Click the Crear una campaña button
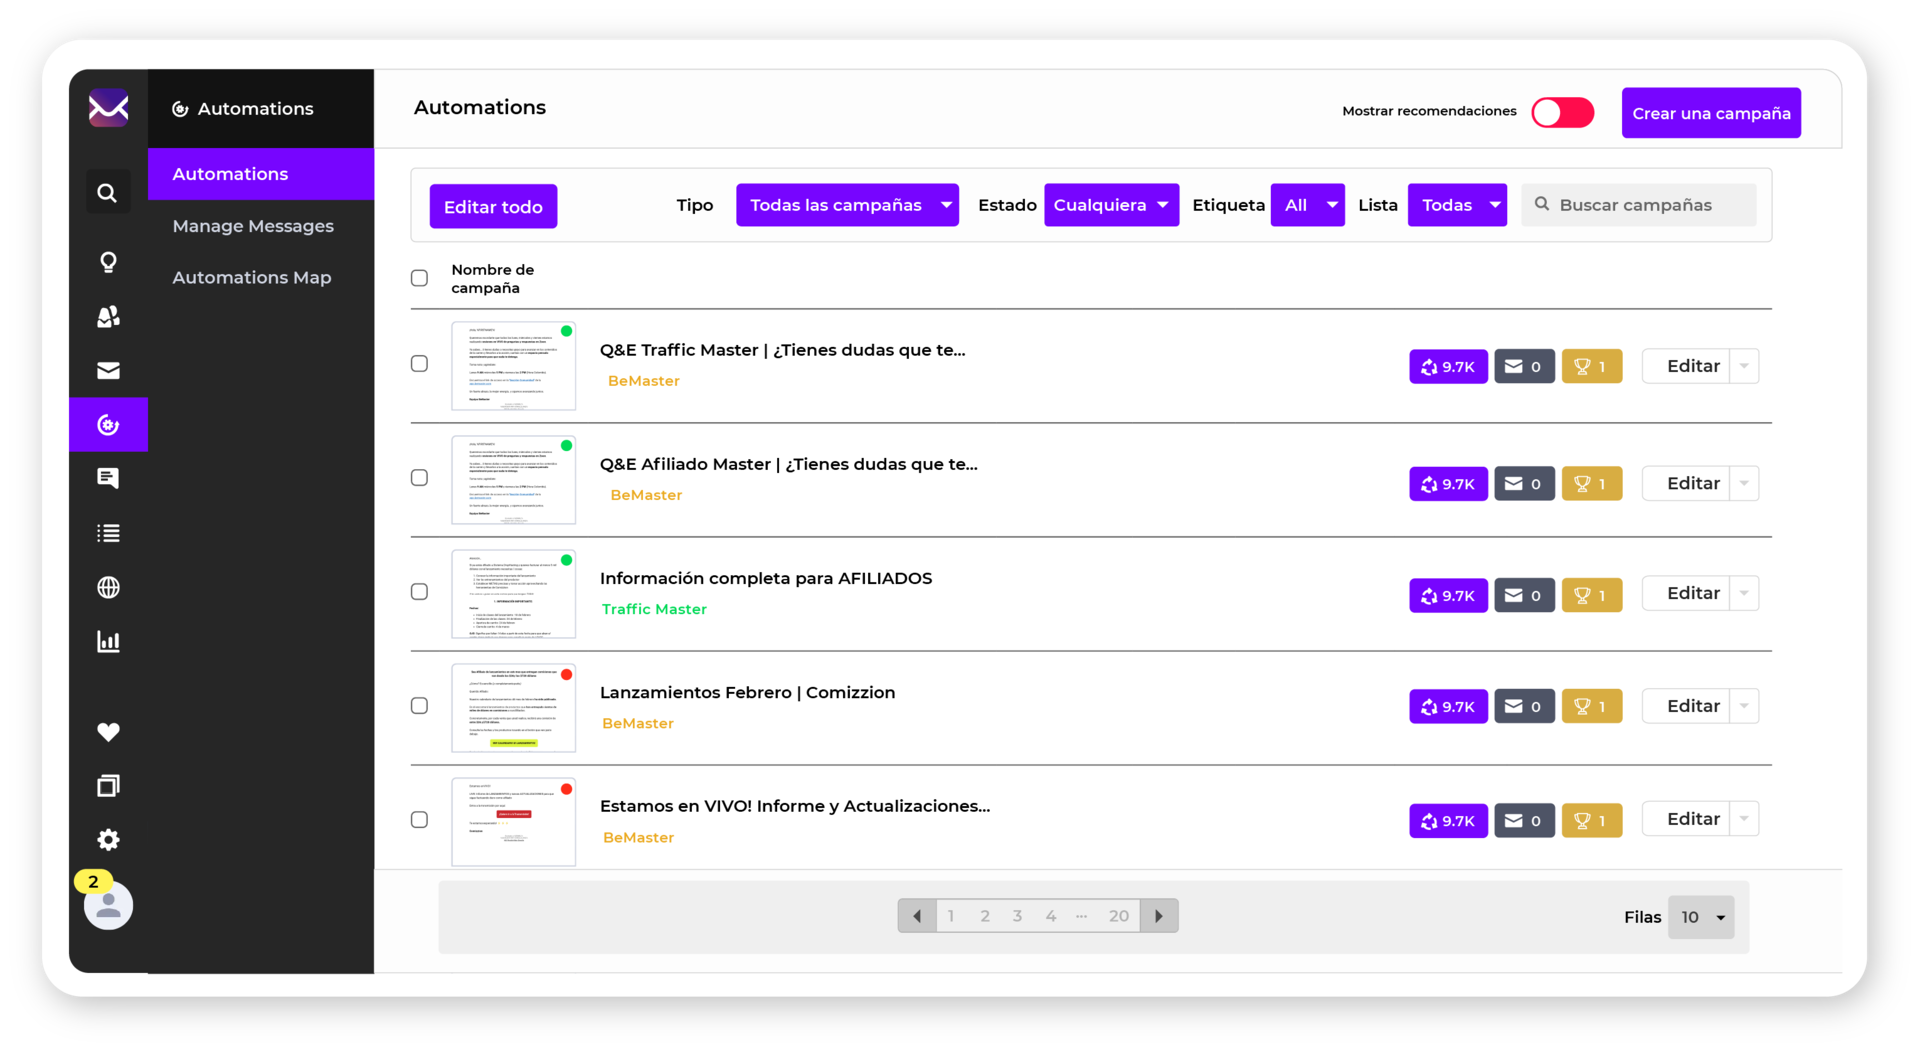 (1711, 113)
